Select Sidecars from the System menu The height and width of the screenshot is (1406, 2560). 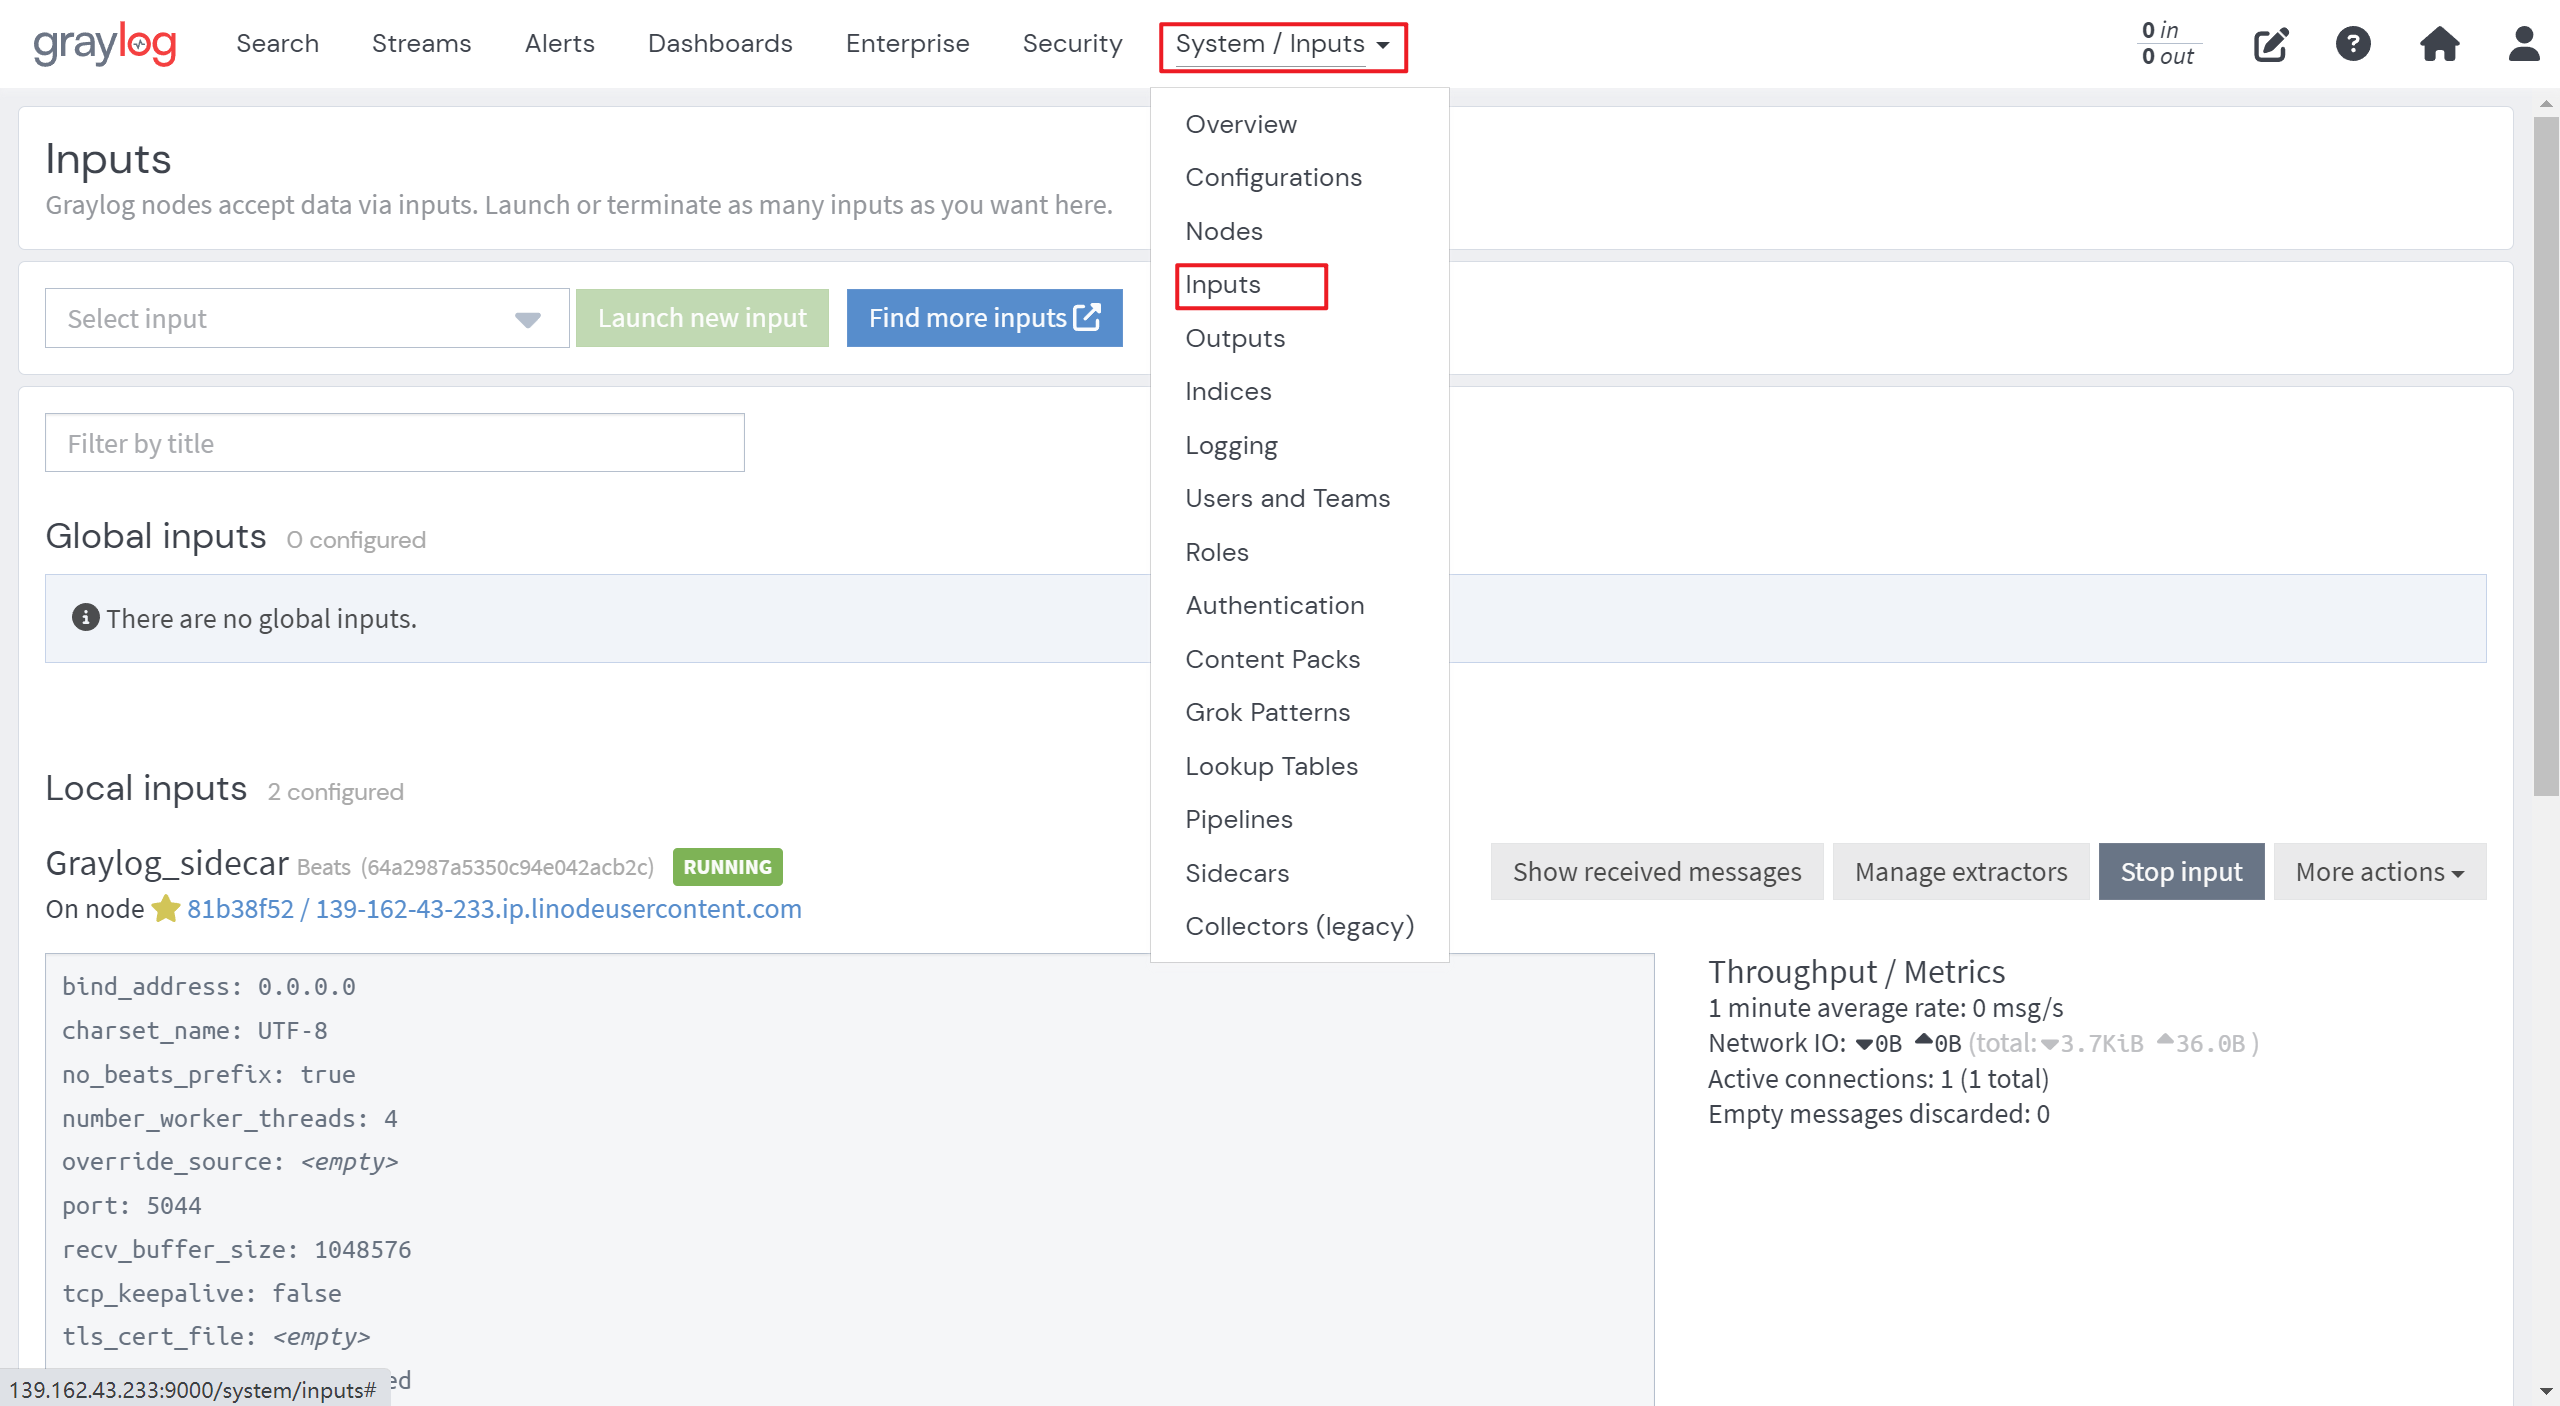pyautogui.click(x=1237, y=873)
